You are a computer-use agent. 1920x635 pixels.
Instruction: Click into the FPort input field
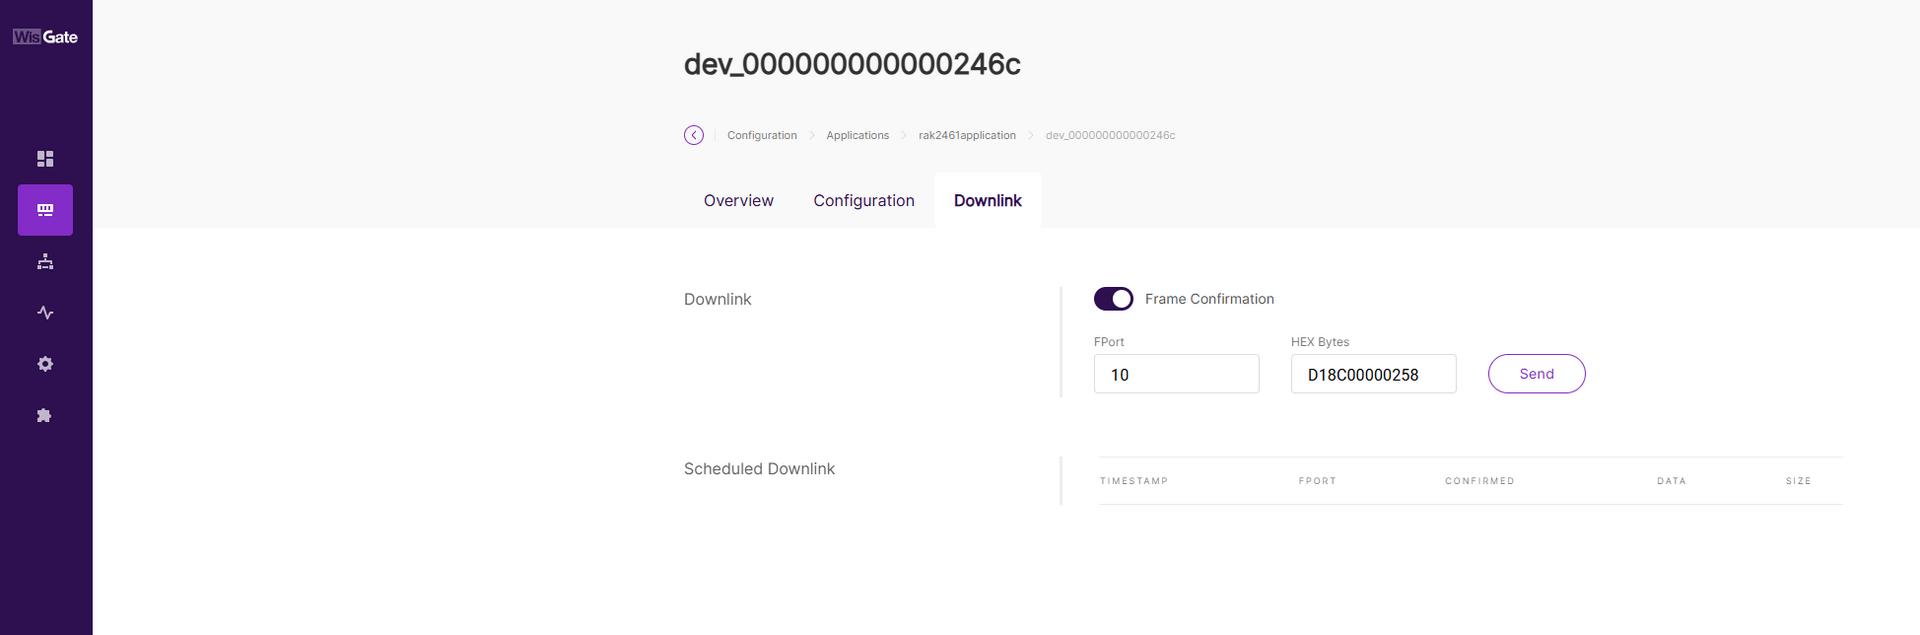click(1176, 374)
